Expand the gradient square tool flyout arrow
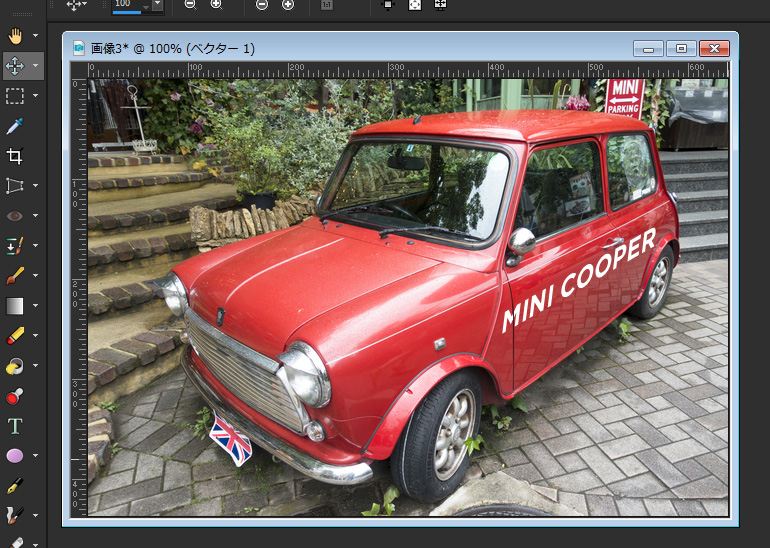Viewport: 770px width, 548px height. (x=35, y=306)
